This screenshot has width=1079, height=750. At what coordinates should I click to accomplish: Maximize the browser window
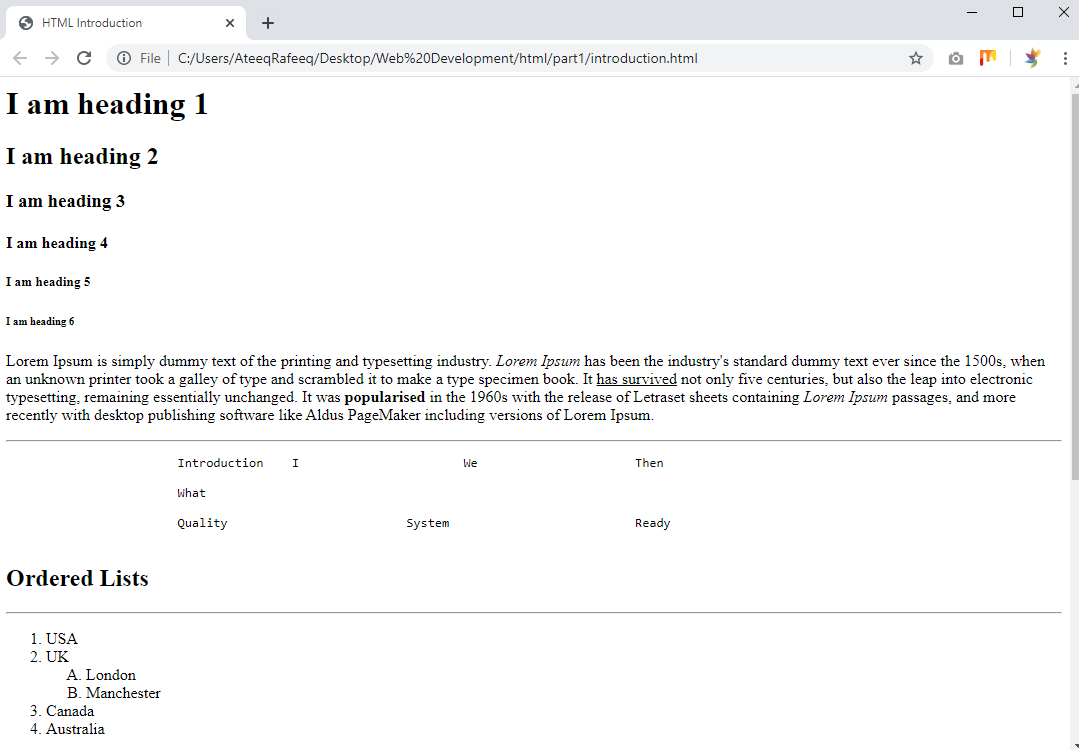click(1018, 12)
